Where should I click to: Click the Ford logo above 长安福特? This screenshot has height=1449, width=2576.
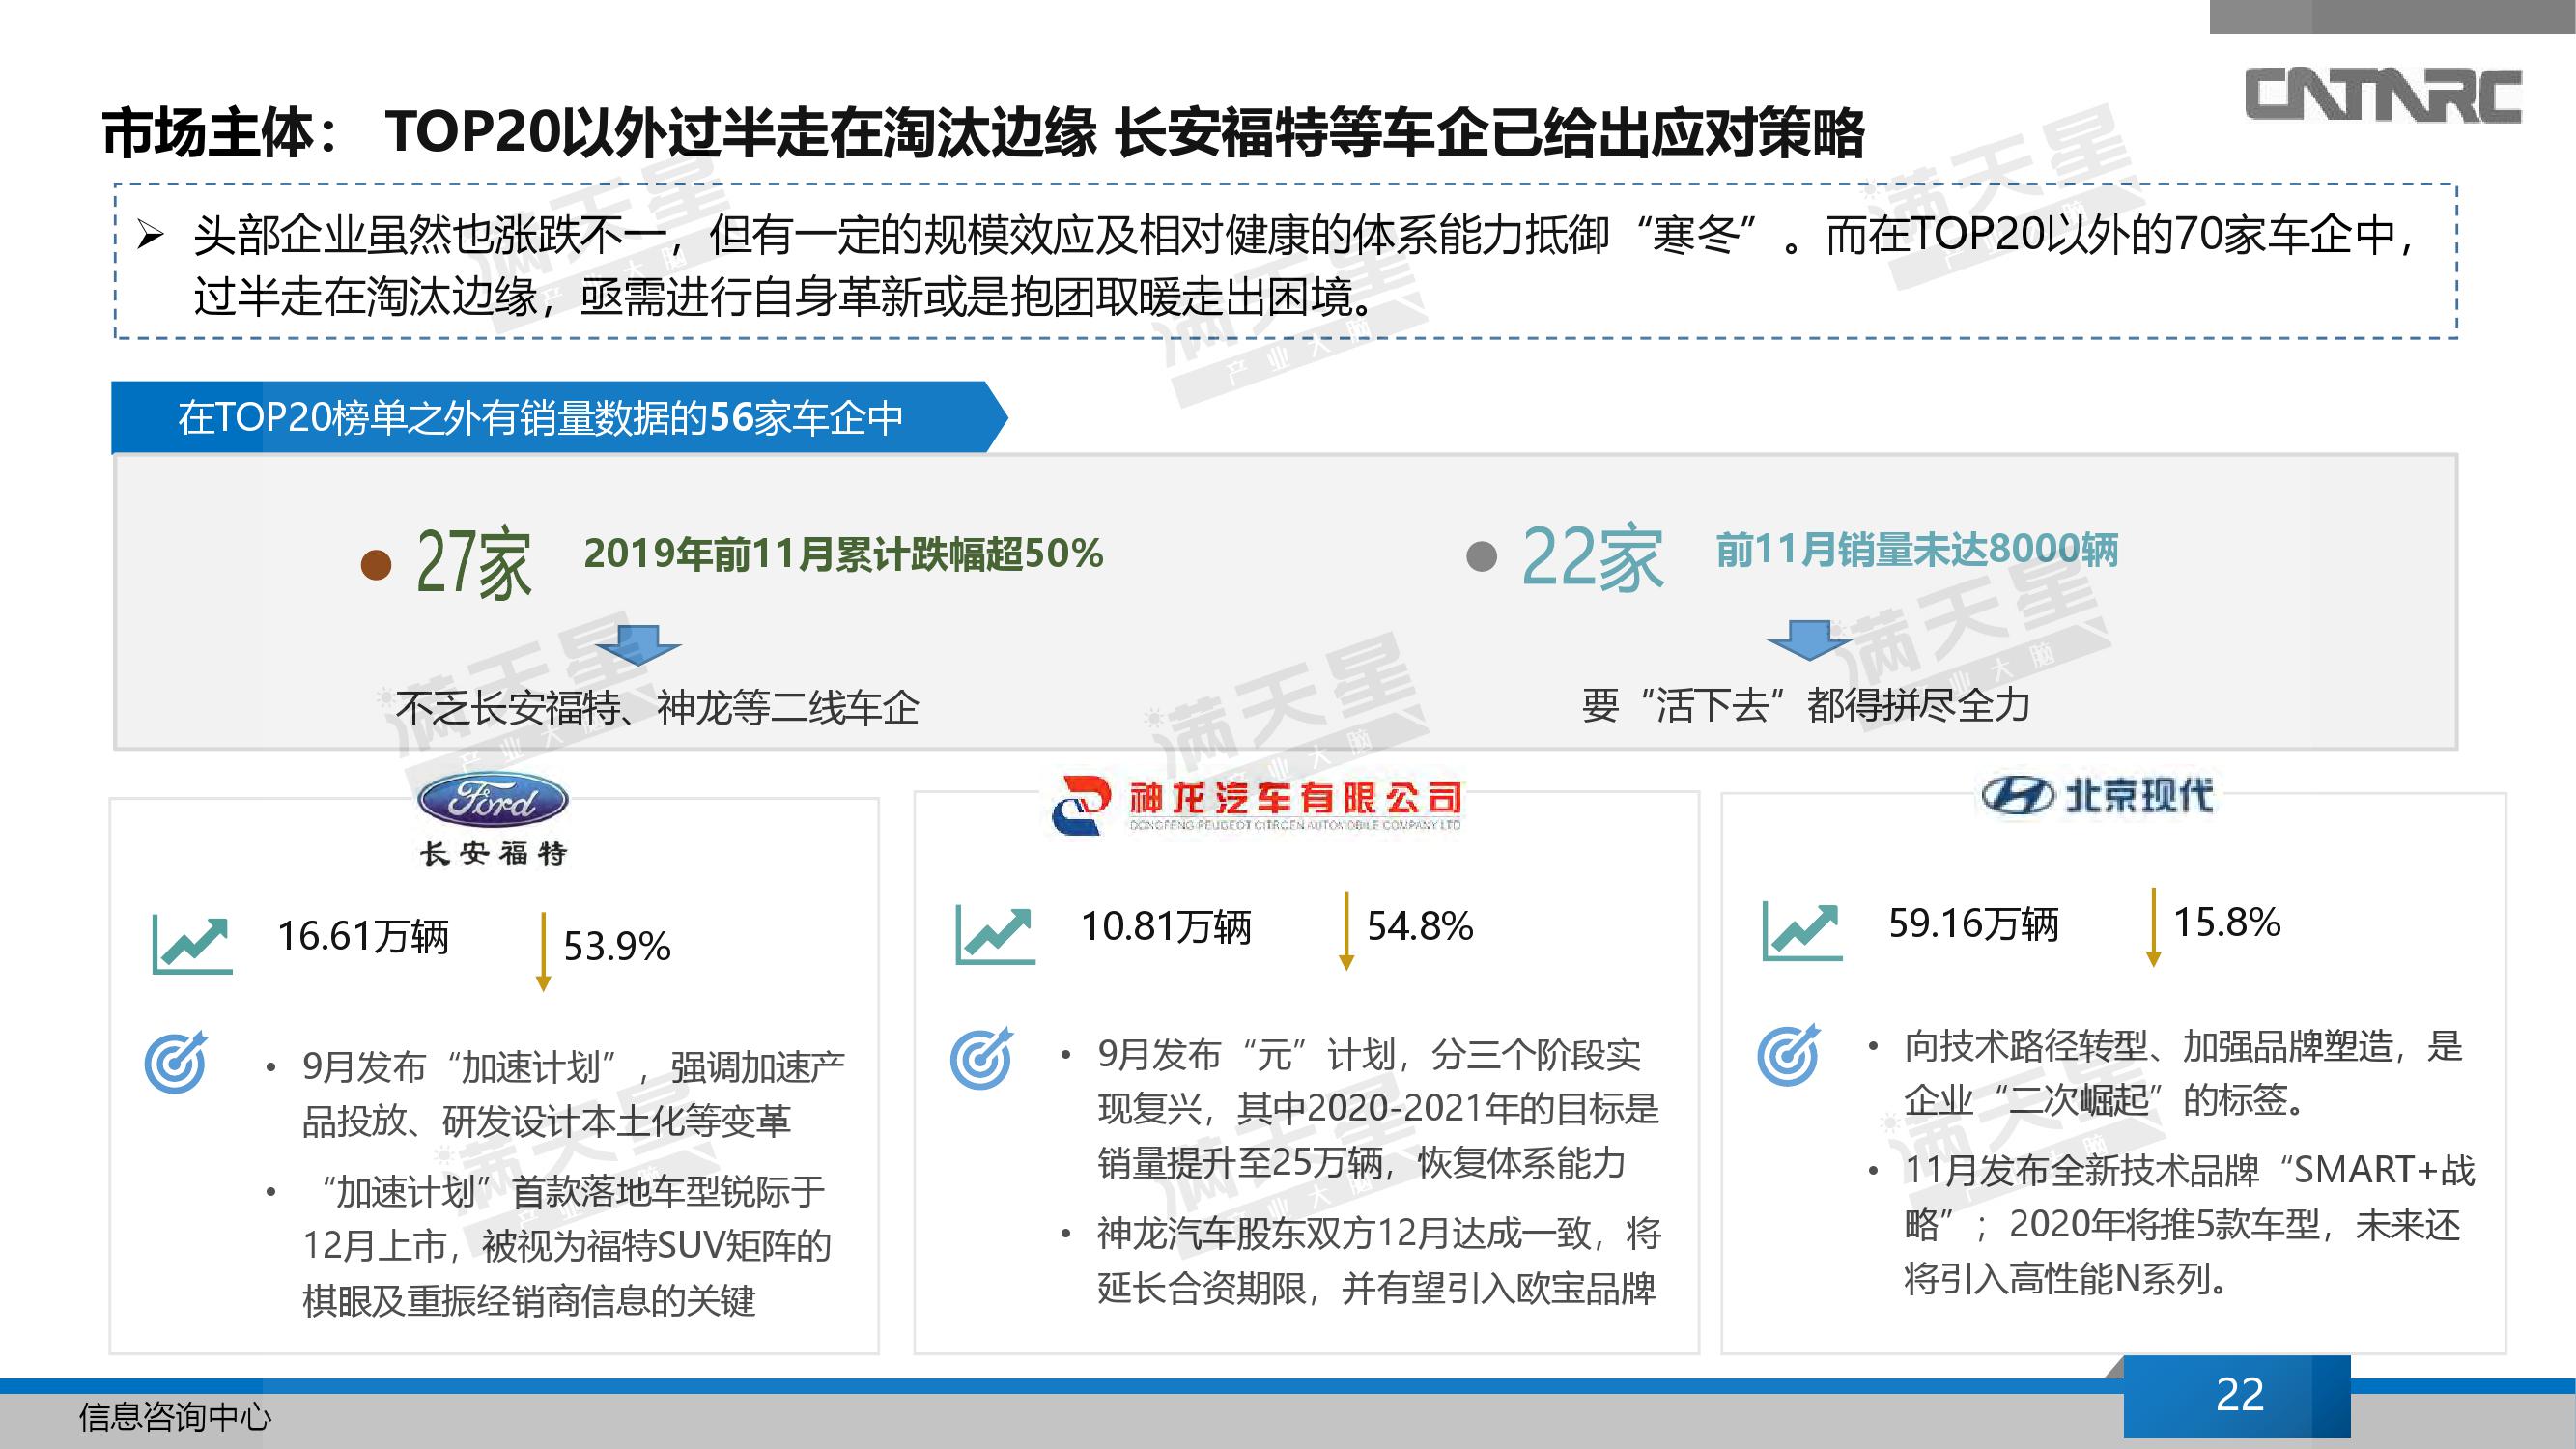(492, 800)
